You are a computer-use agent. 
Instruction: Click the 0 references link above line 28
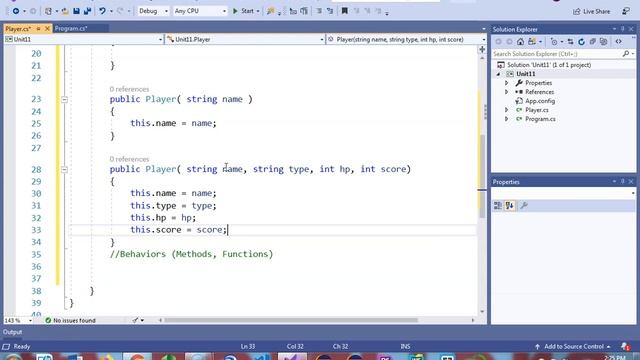(129, 159)
